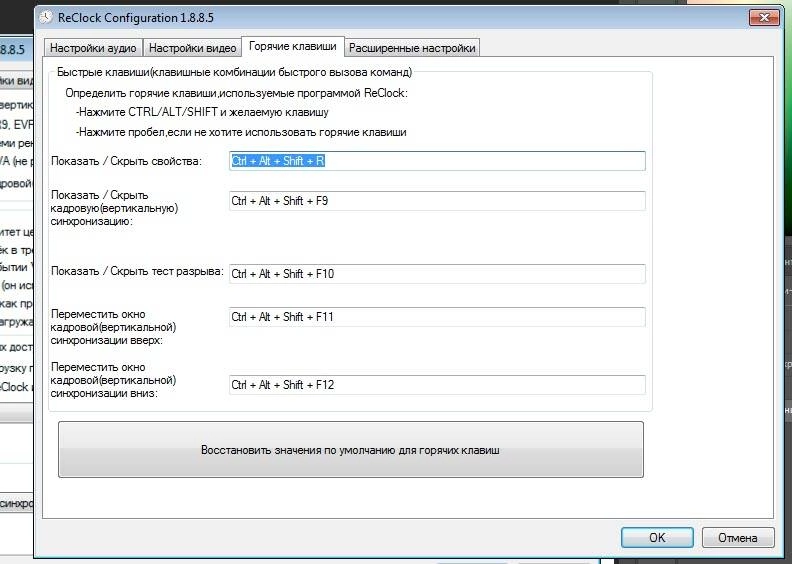
Task: Click the ReClock Configuration 1.8.8.5 title text
Action: point(136,18)
